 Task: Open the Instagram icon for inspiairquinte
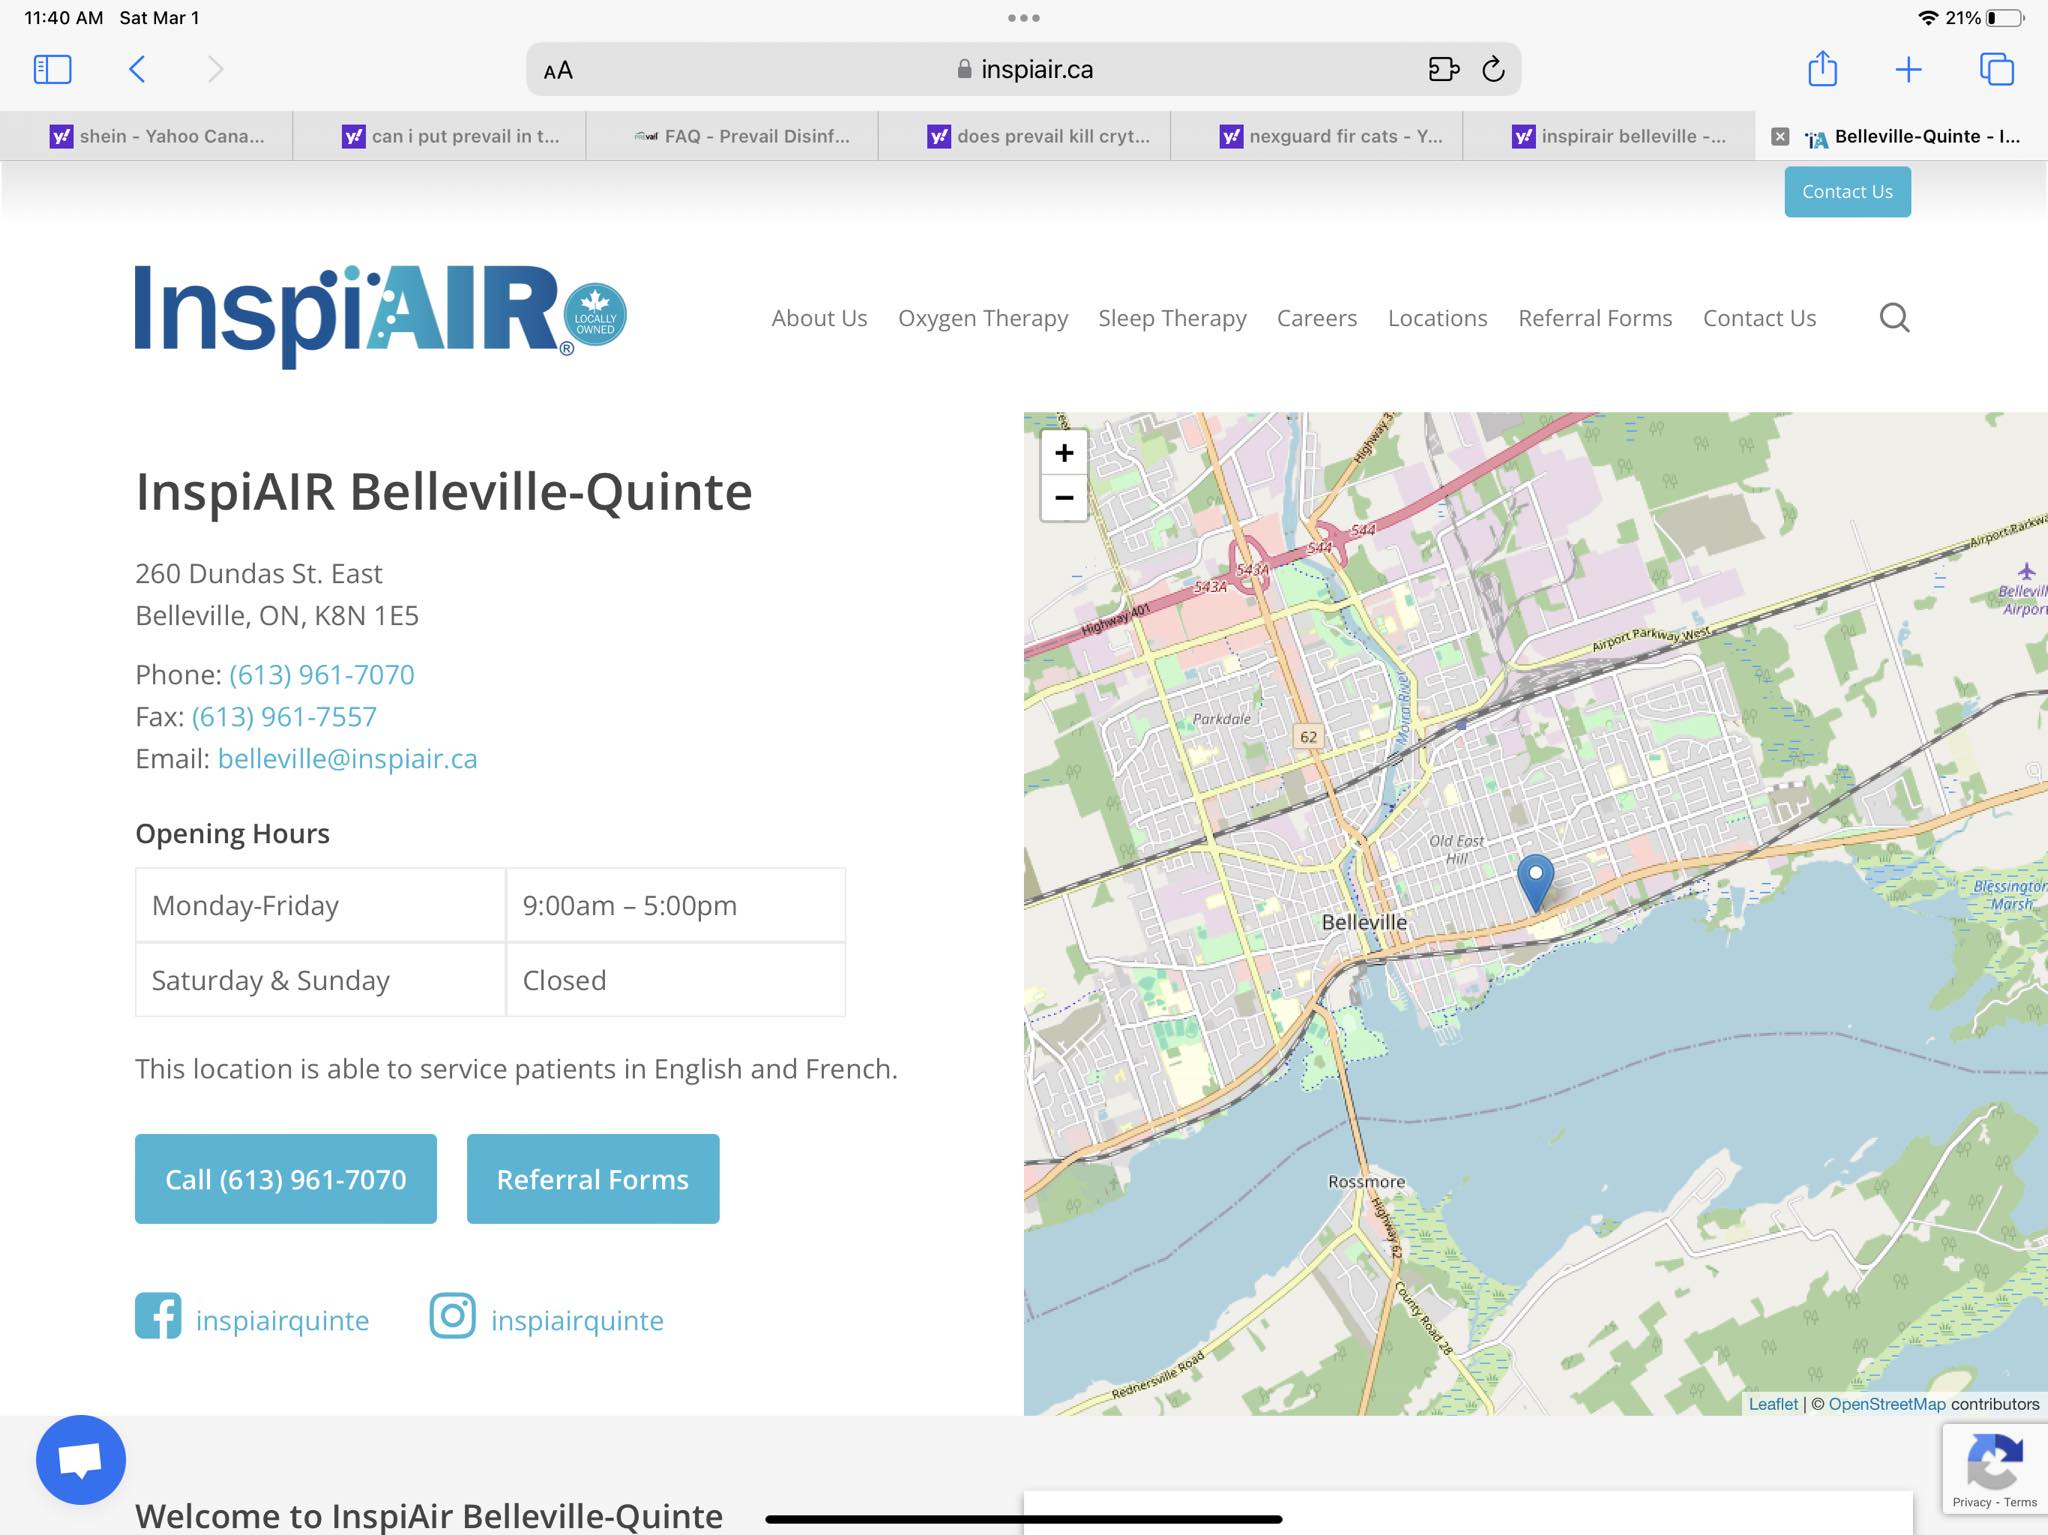452,1316
